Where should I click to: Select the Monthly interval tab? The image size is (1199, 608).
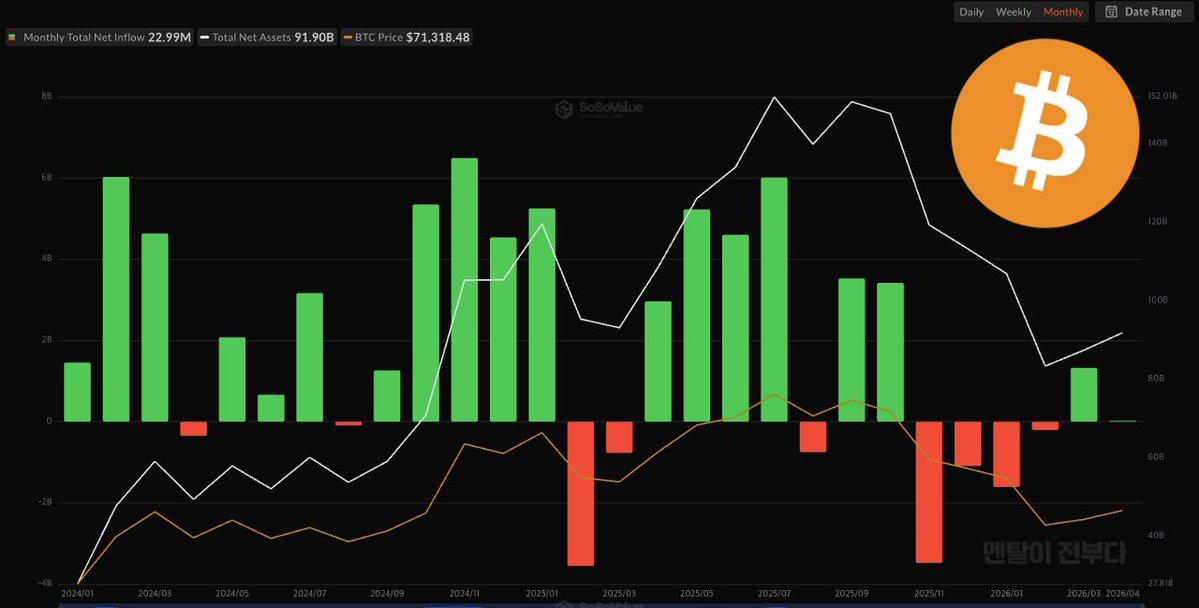point(1063,11)
